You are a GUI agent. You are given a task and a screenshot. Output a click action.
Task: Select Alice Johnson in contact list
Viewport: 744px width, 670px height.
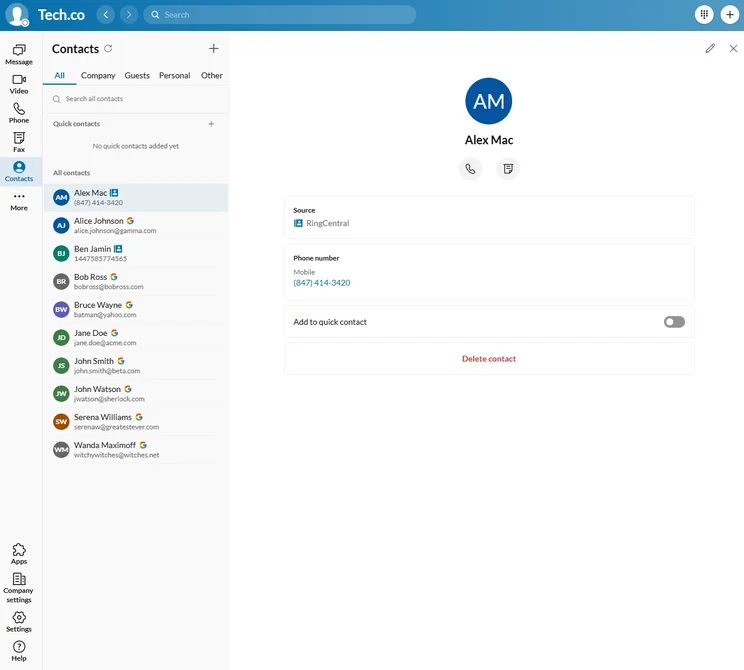136,225
